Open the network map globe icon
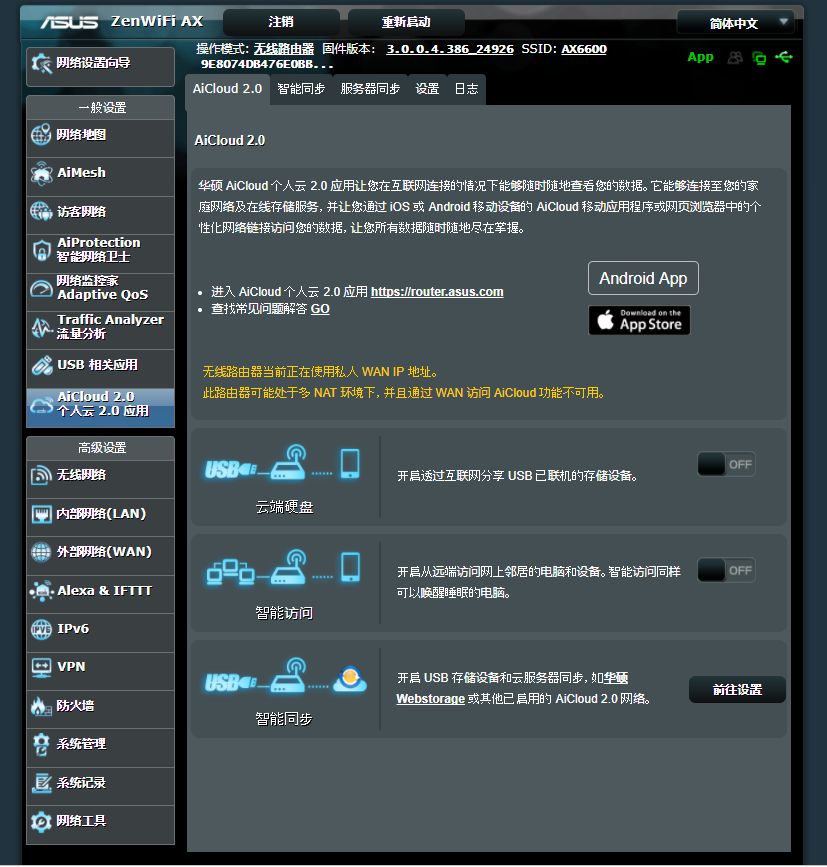 tap(41, 134)
